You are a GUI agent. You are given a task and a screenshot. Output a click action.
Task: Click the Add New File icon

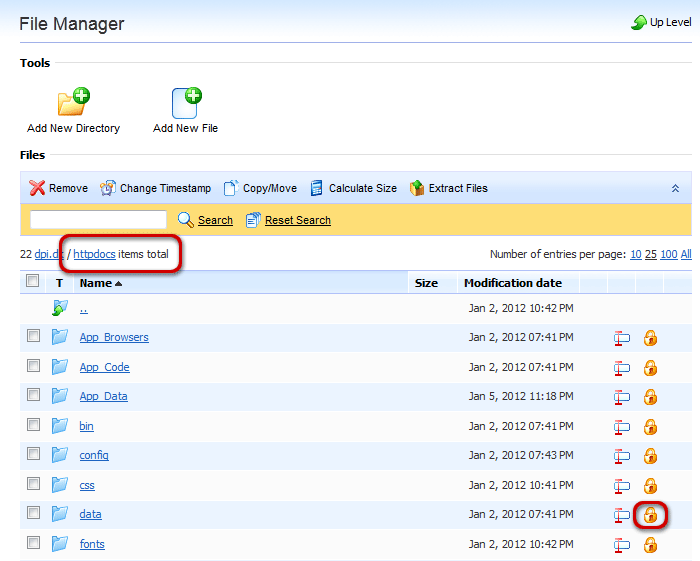(187, 103)
